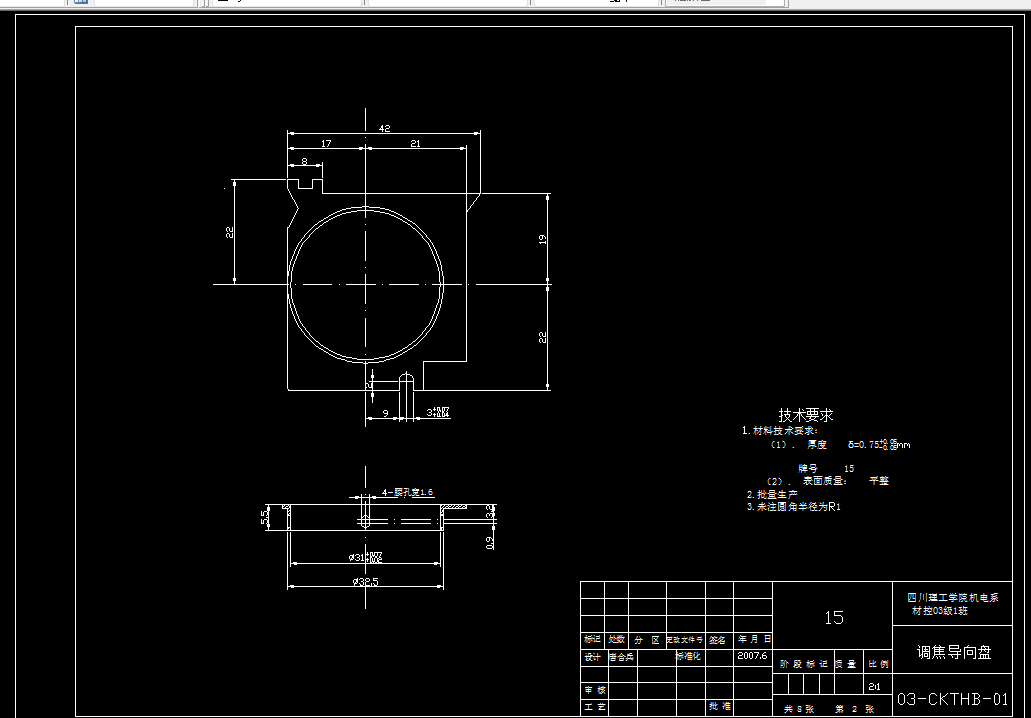Select the 表面质量 label

tap(825, 481)
